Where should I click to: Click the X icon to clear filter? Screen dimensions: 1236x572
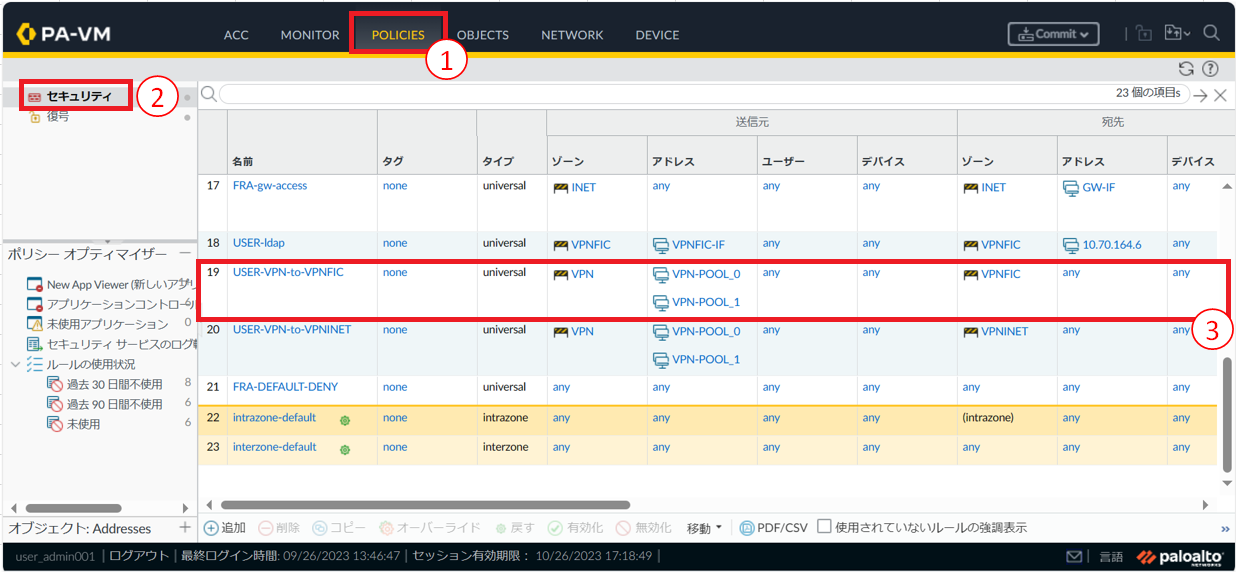(1220, 95)
